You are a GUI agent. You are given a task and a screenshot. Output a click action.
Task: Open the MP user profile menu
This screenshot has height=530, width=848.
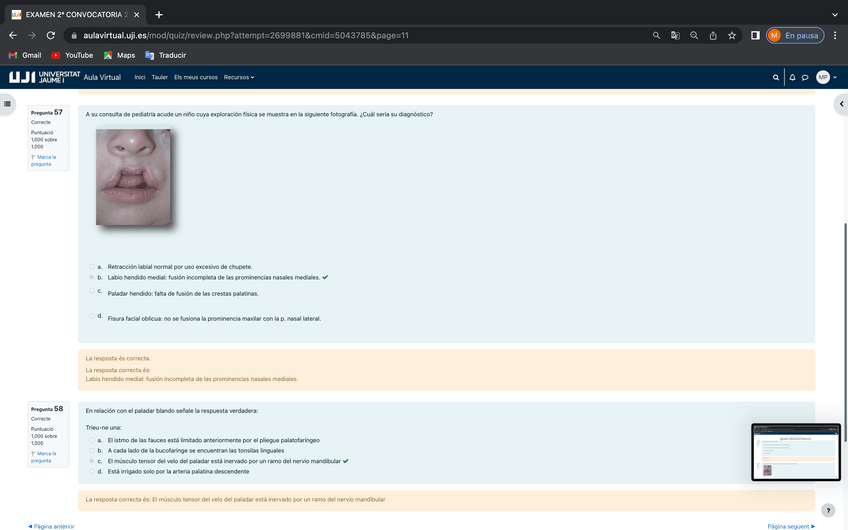pyautogui.click(x=825, y=77)
